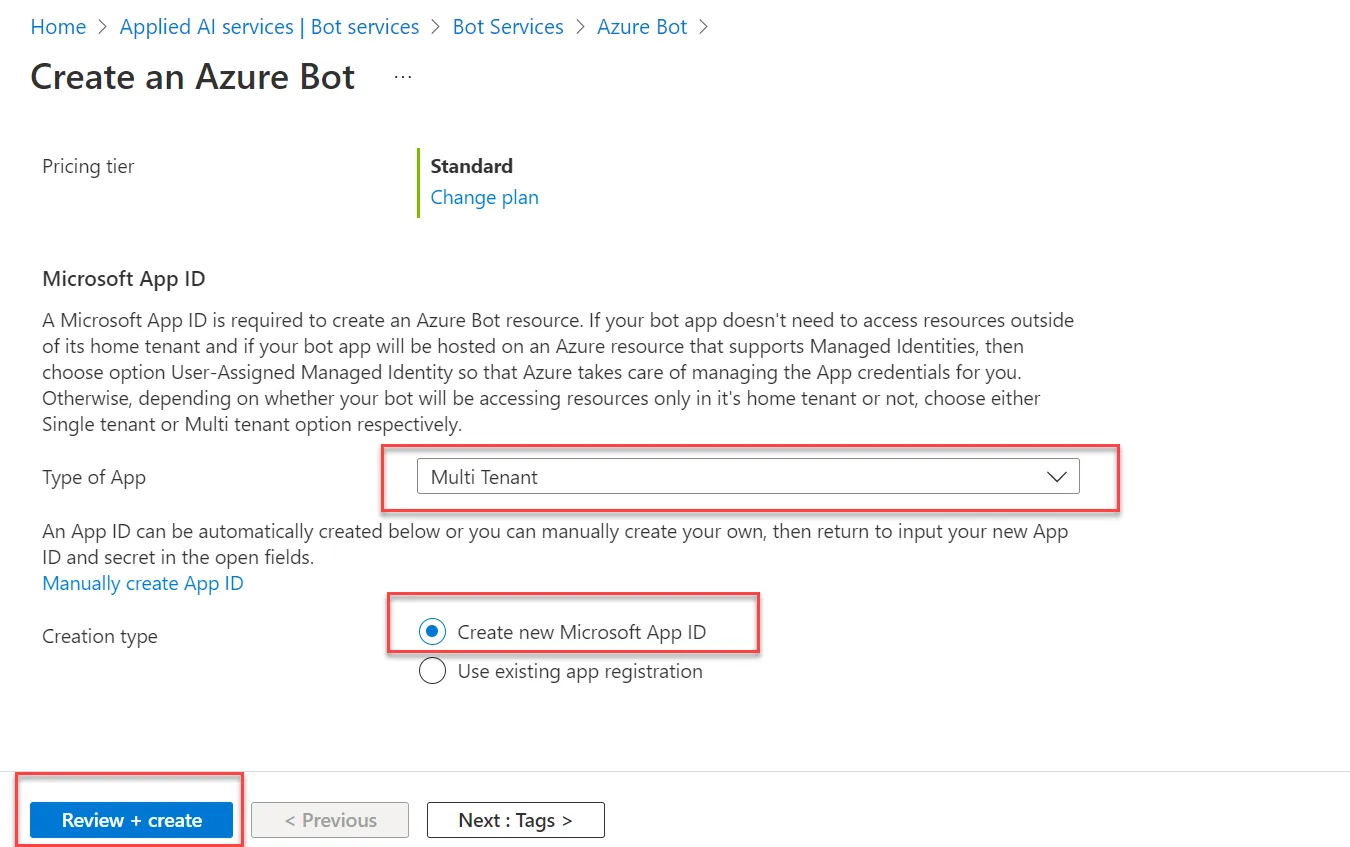This screenshot has width=1350, height=847.
Task: Click the Creation type label
Action: pos(100,636)
